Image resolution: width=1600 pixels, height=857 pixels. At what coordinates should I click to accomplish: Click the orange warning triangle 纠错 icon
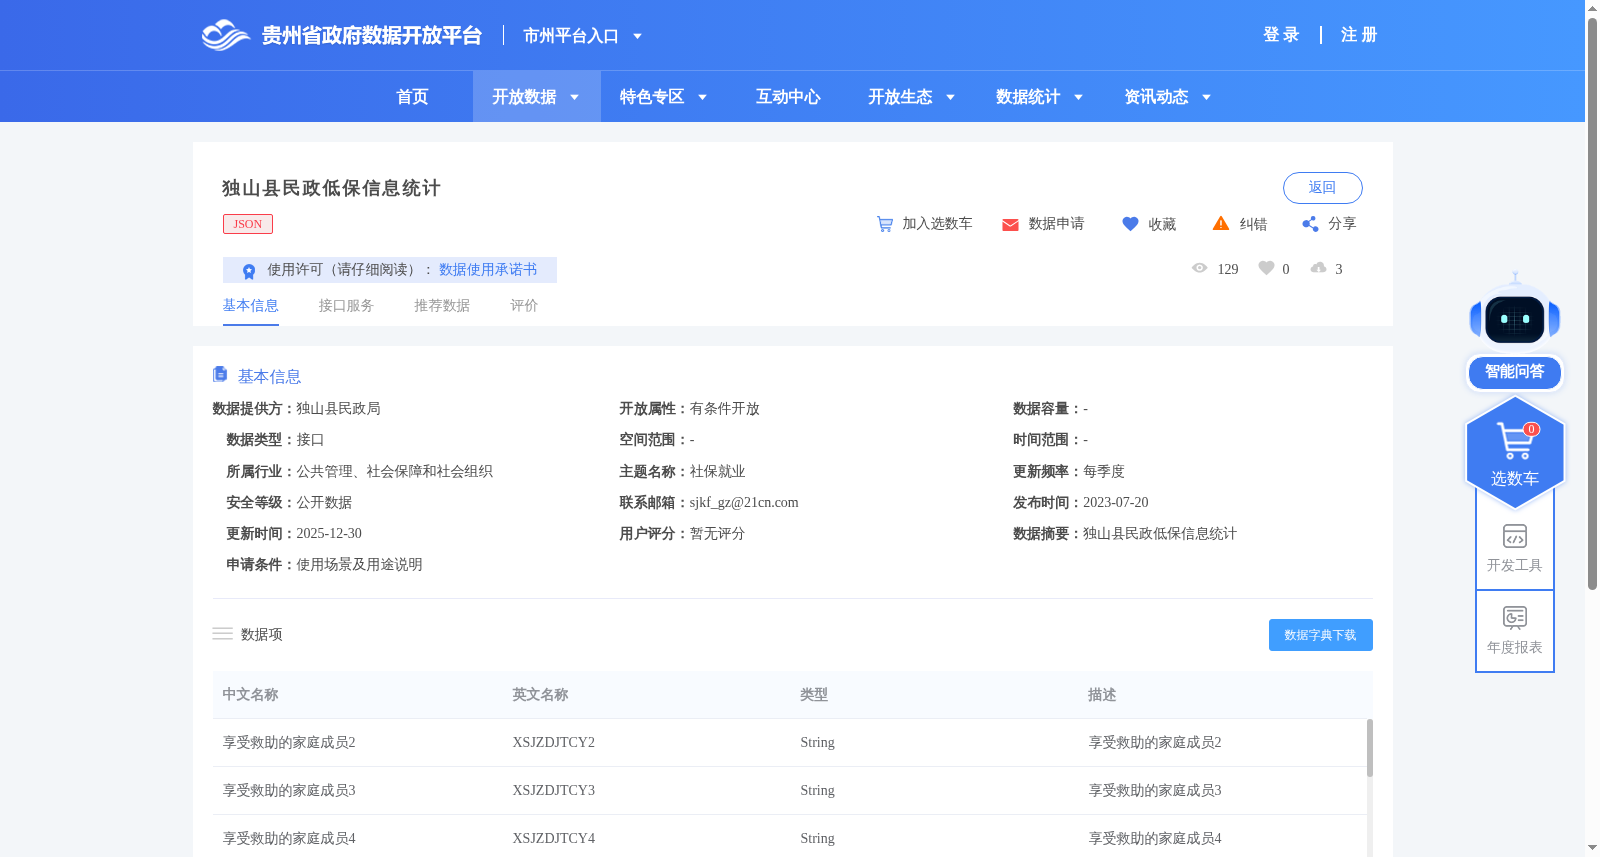(x=1221, y=223)
